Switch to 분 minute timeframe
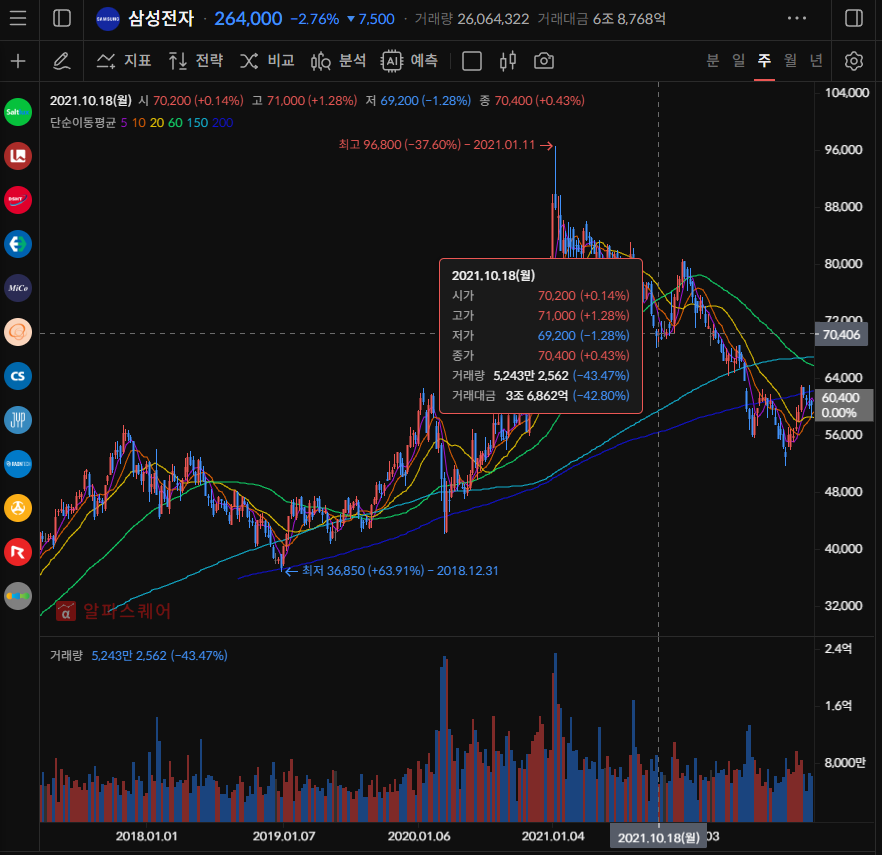The width and height of the screenshot is (882, 855). coord(713,60)
